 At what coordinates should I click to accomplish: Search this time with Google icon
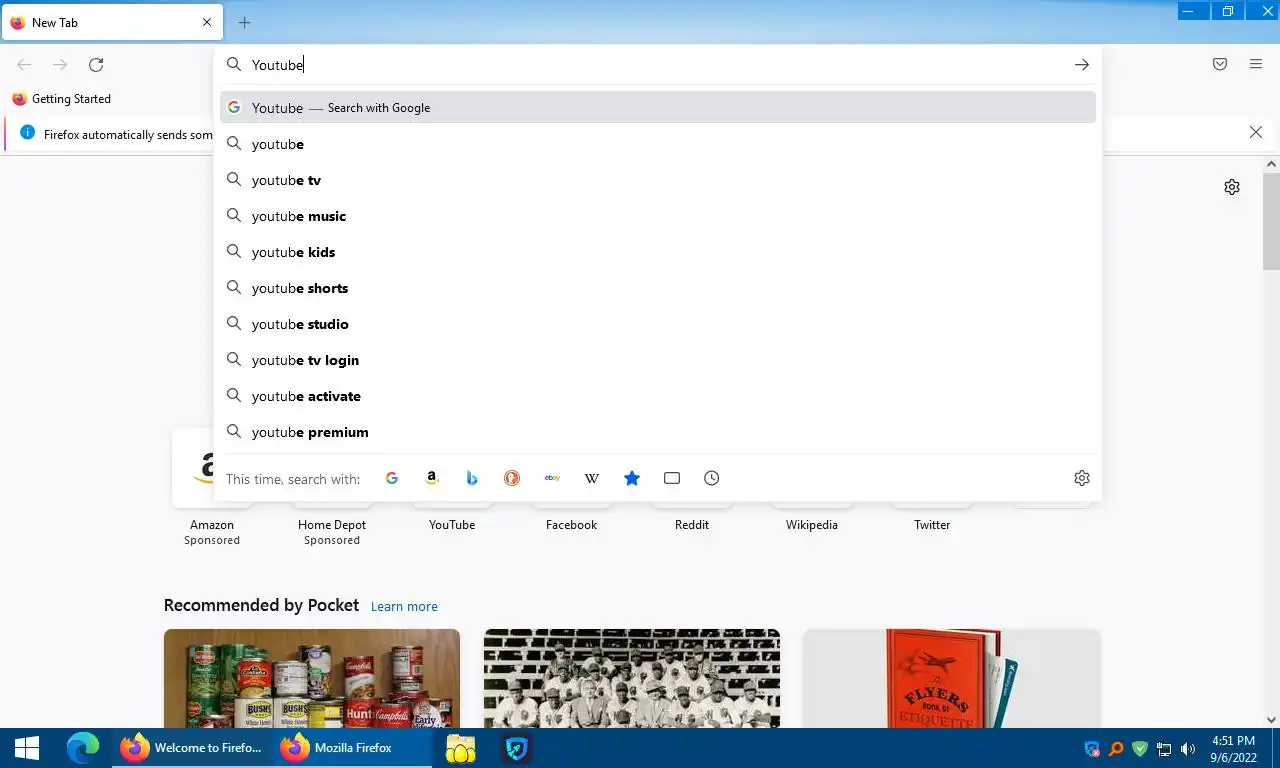click(392, 478)
